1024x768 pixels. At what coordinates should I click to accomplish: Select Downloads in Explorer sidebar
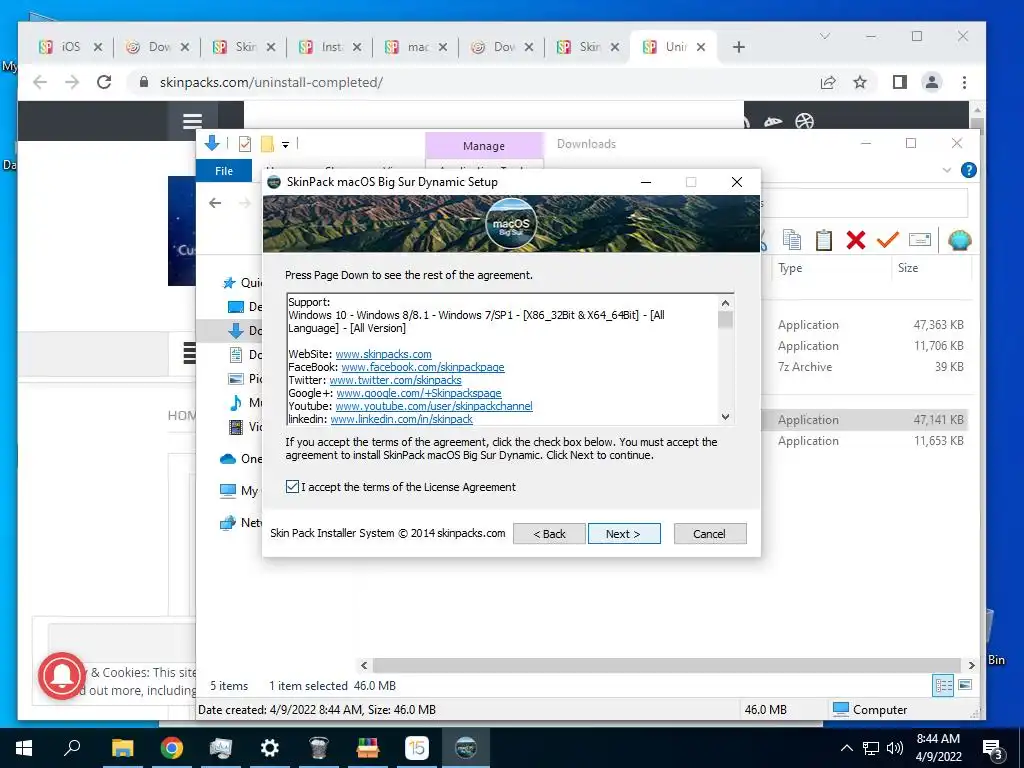pos(244,330)
